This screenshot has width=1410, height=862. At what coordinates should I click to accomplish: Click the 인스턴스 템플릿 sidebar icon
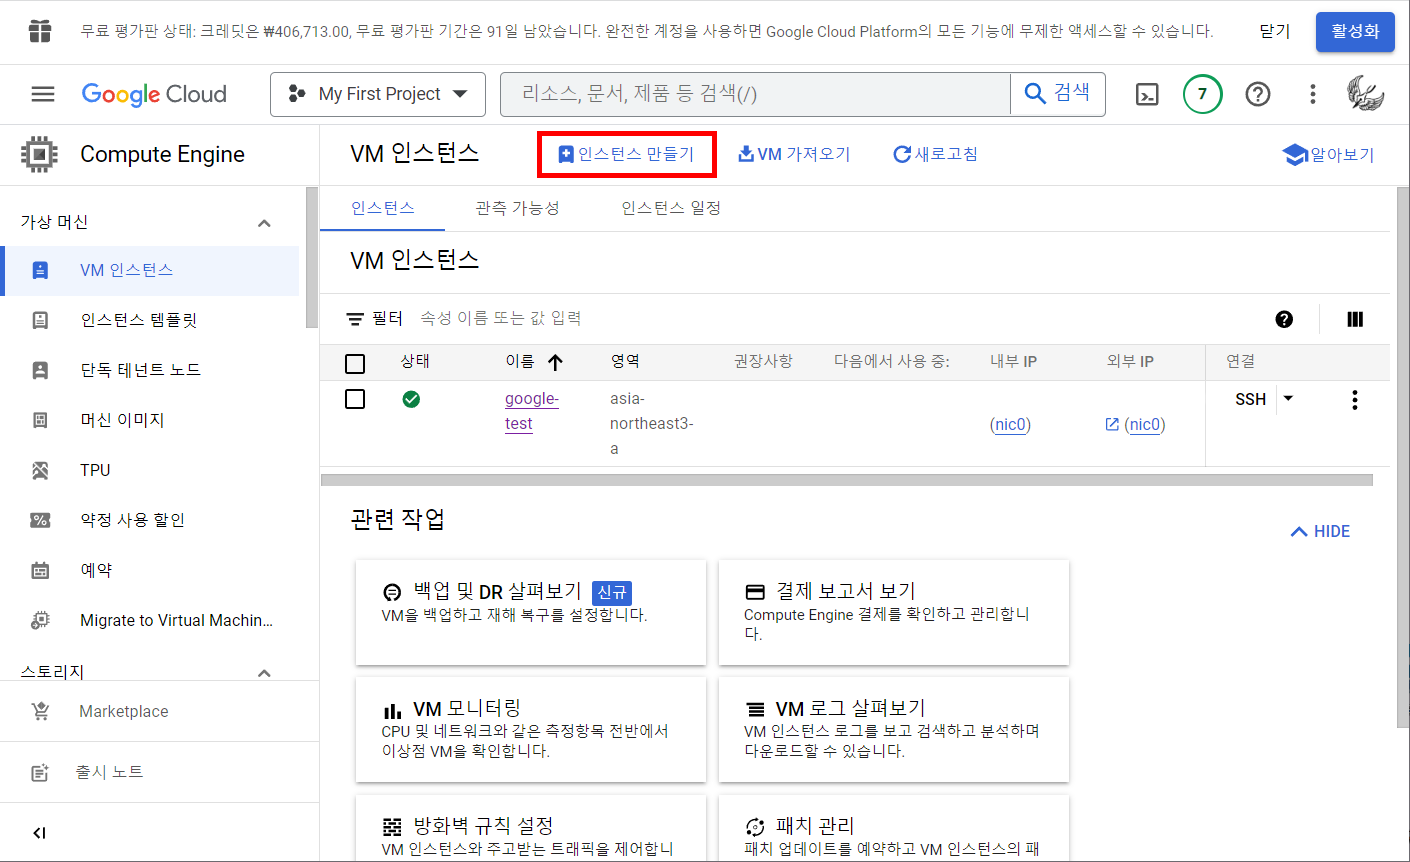[x=40, y=320]
